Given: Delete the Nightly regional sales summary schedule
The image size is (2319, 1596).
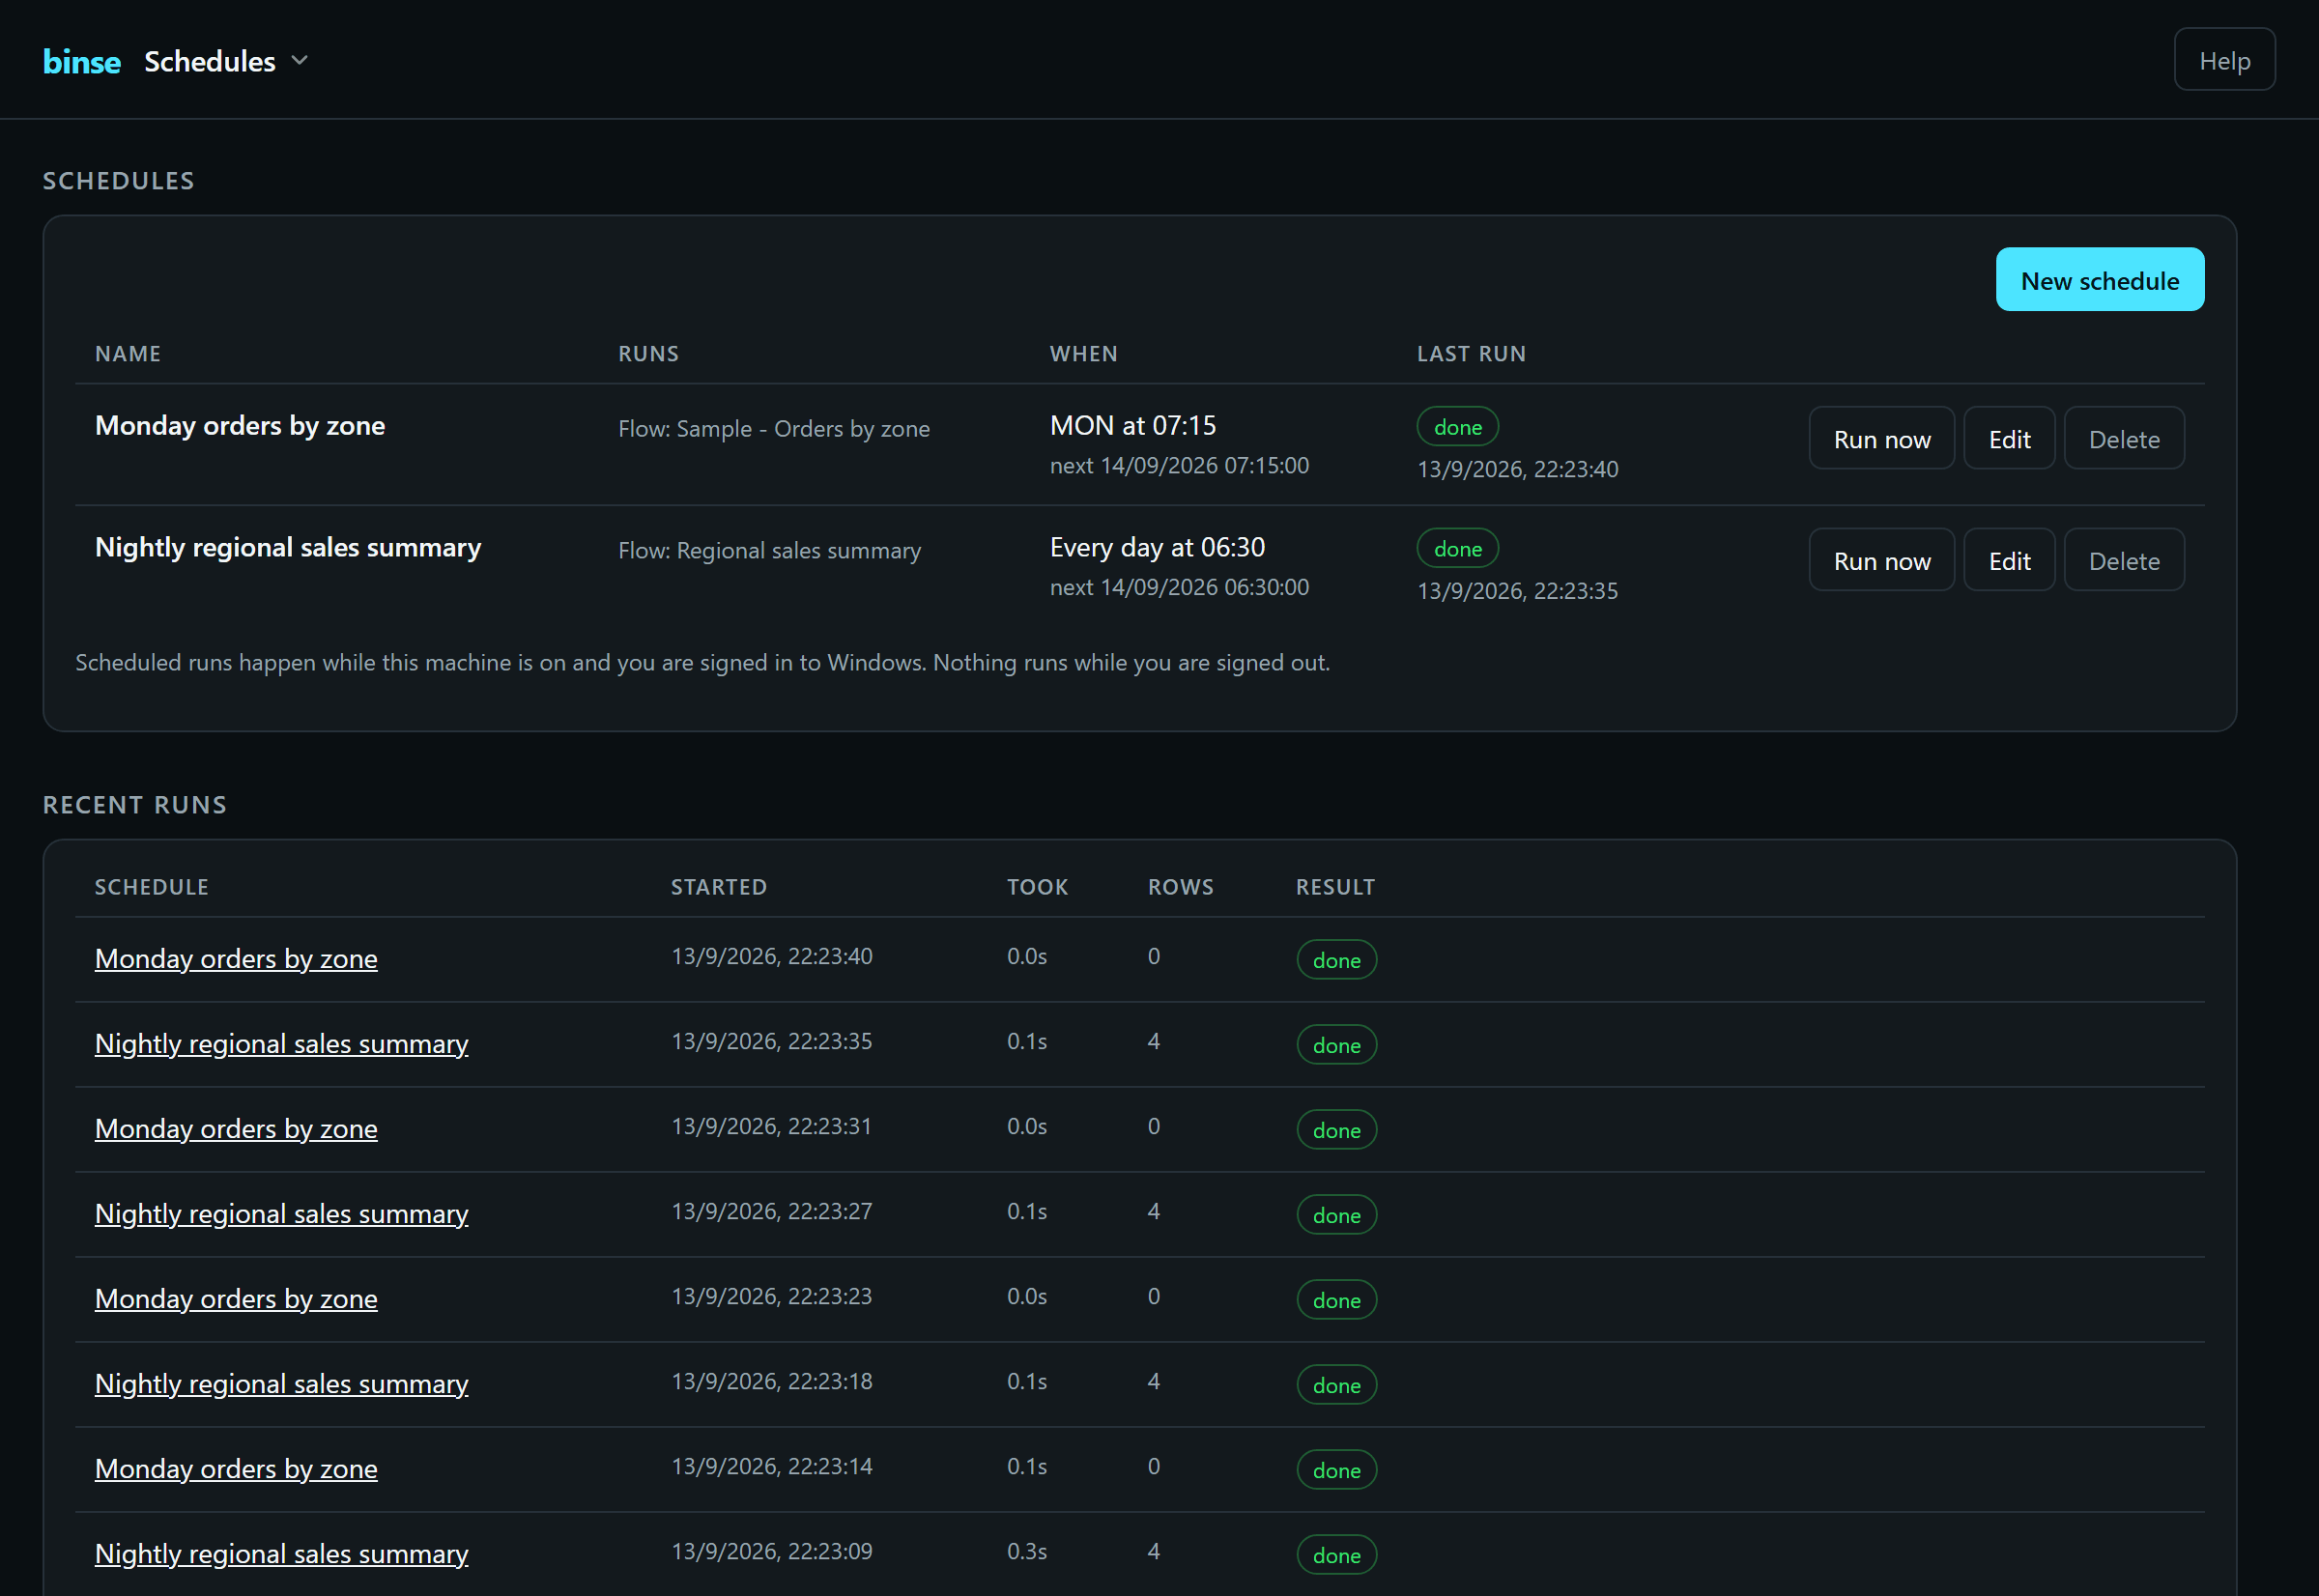Looking at the screenshot, I should 2124,561.
